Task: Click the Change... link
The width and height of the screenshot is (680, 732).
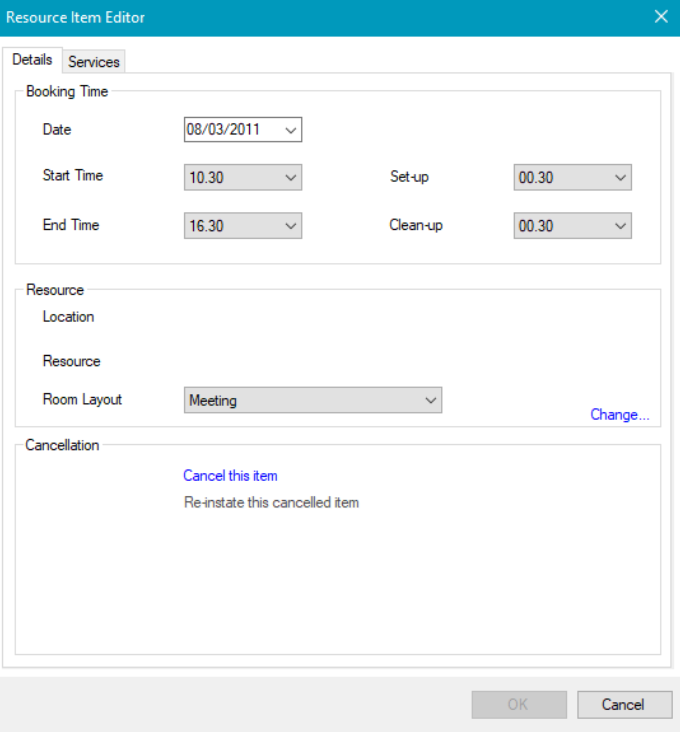Action: (x=619, y=415)
